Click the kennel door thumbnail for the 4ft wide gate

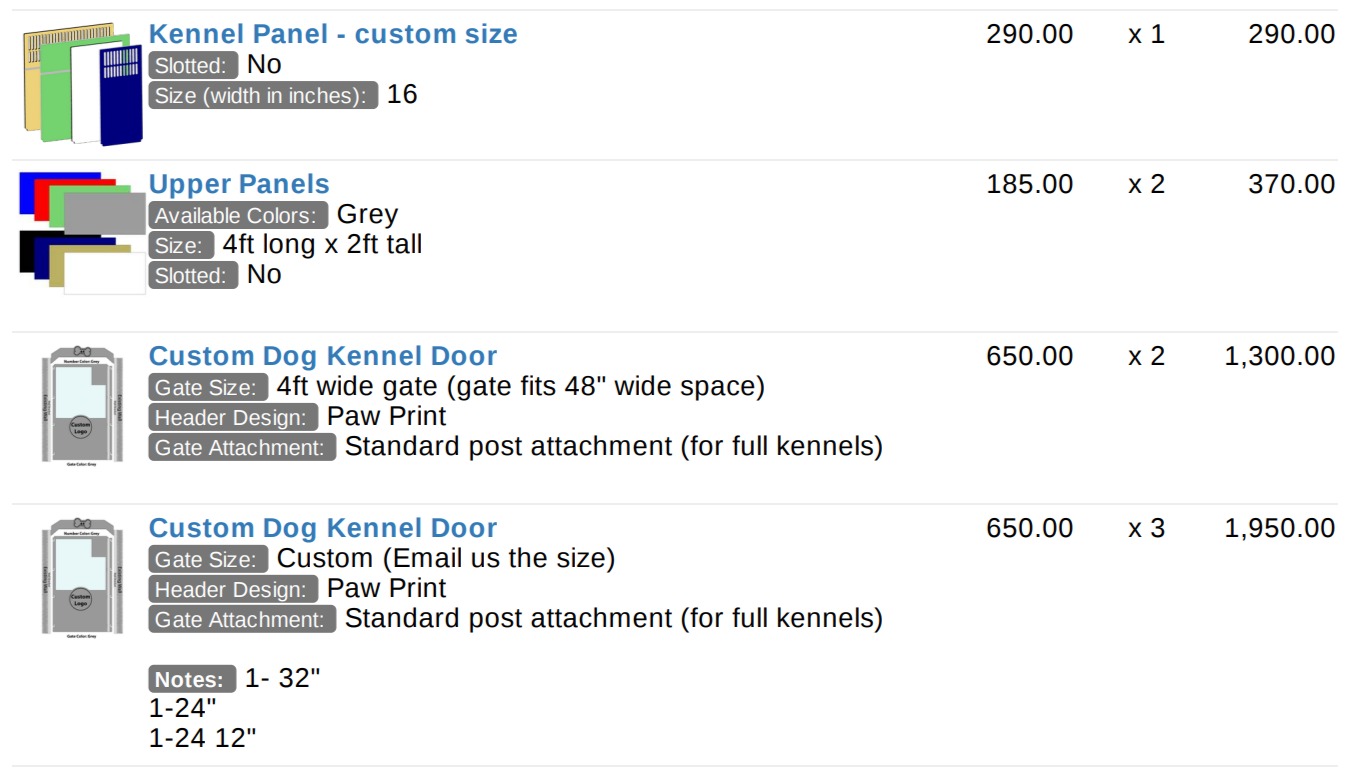click(x=82, y=405)
